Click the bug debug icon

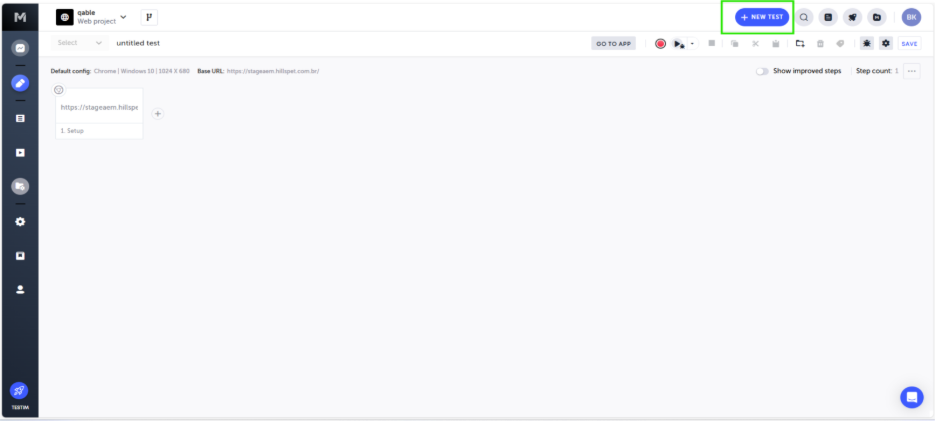pyautogui.click(x=867, y=44)
